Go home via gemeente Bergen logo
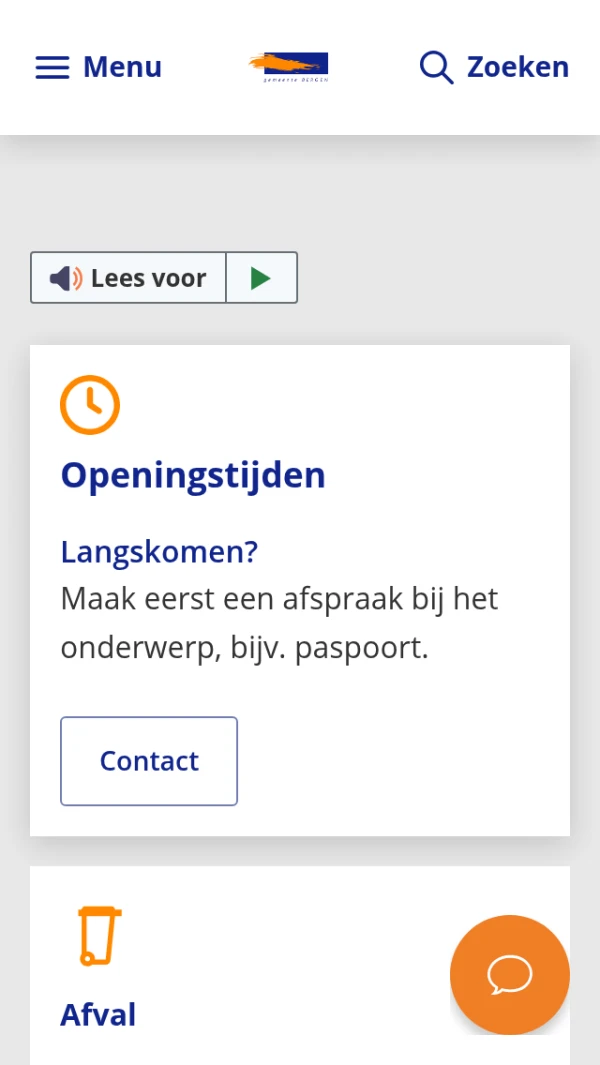Image resolution: width=600 pixels, height=1065 pixels. [x=288, y=67]
